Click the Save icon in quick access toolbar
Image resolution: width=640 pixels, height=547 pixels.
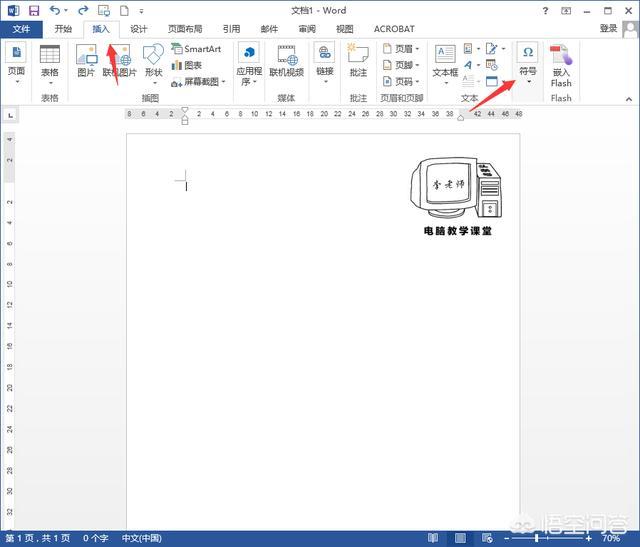point(34,10)
